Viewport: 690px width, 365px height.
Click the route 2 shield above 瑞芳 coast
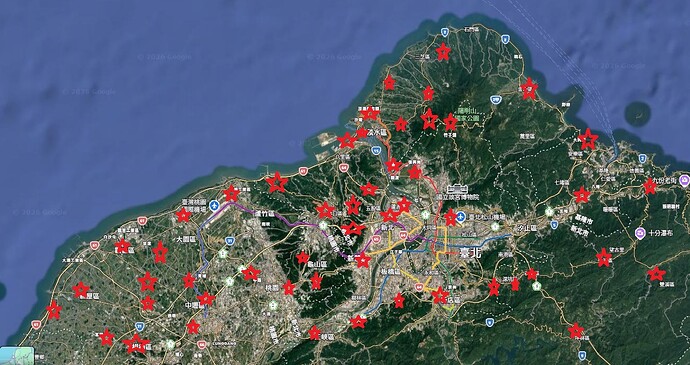coord(642,158)
